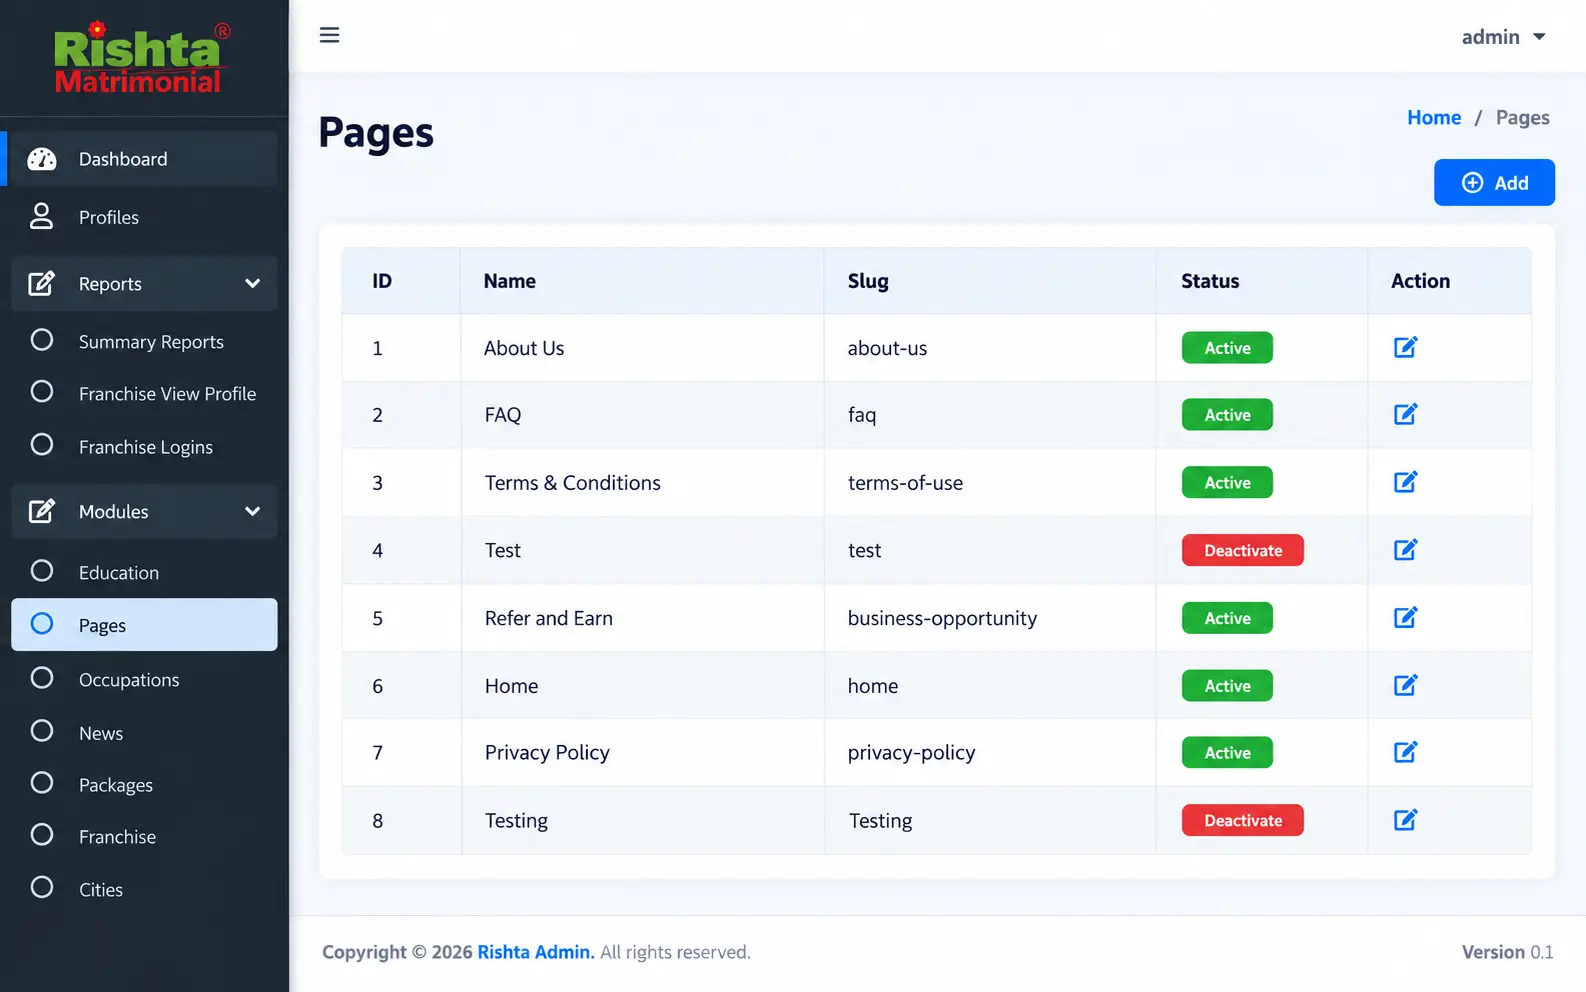Screen dimensions: 1586x992
Task: Click the Deactivate badge in Testing row
Action: 1242,821
